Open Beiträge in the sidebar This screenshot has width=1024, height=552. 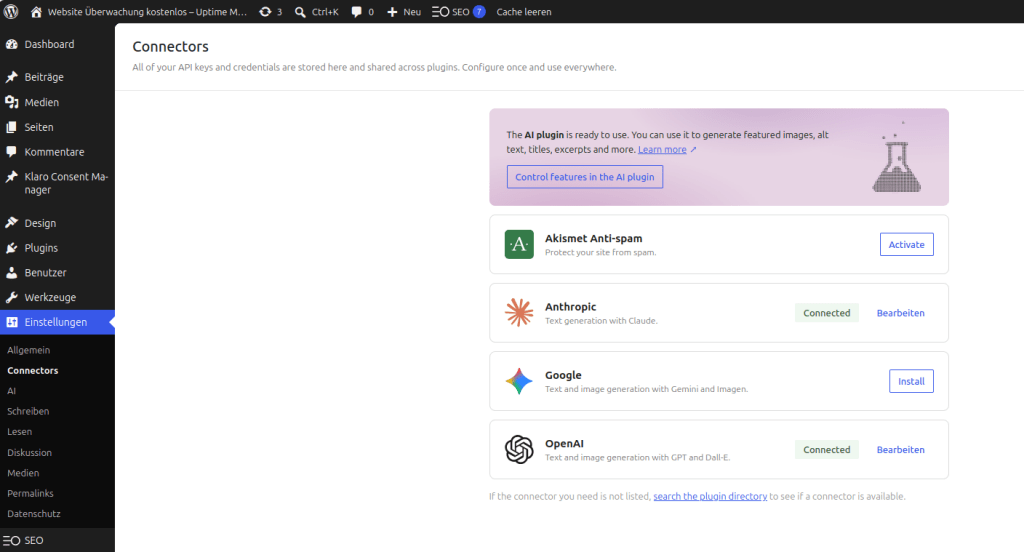44,77
